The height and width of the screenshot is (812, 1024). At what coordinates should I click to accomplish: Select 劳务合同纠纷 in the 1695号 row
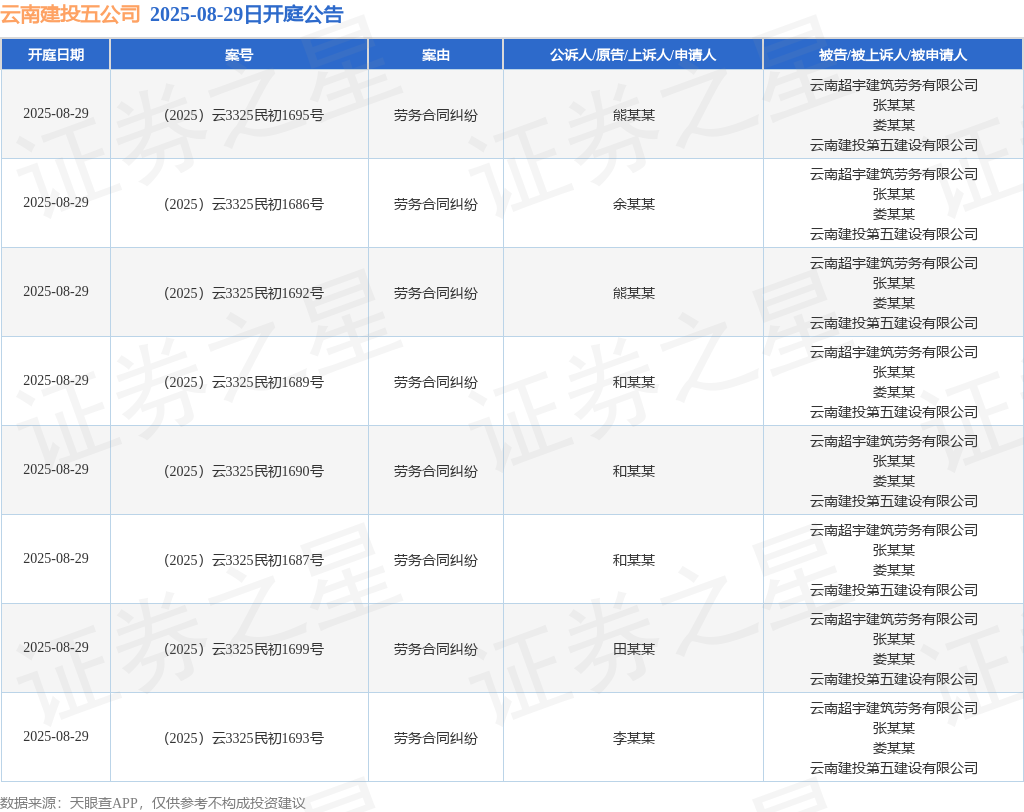[x=436, y=115]
